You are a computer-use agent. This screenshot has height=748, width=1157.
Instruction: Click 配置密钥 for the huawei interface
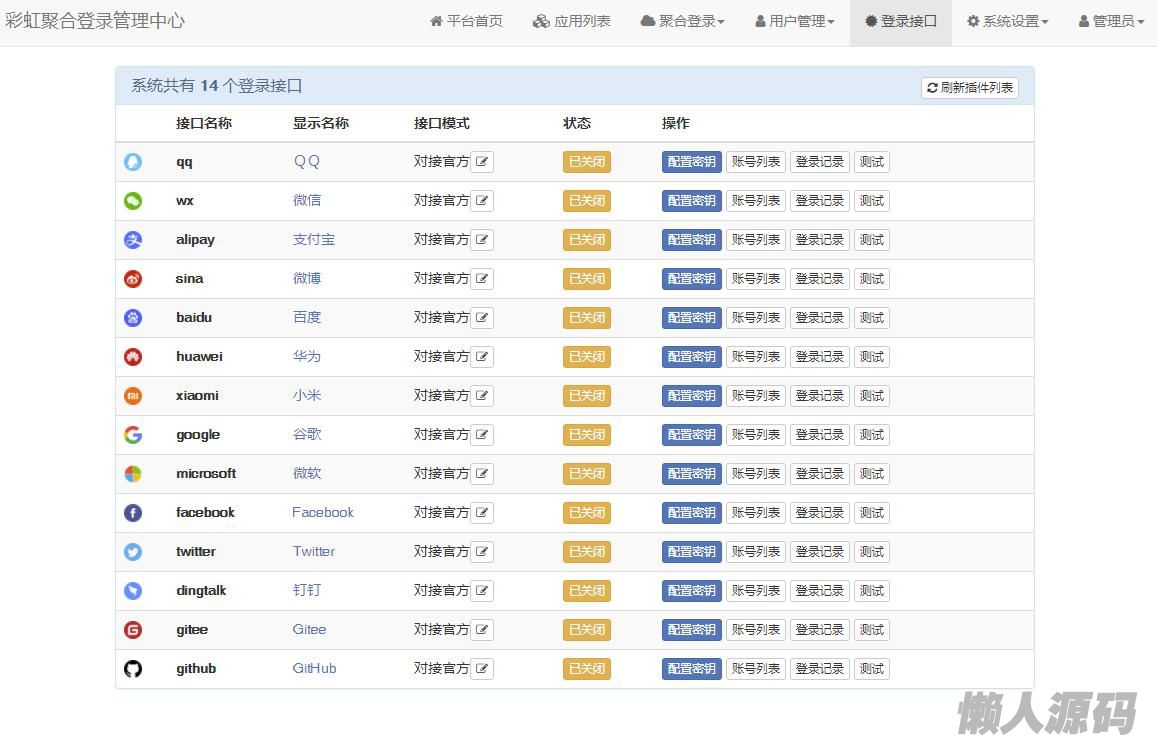(691, 357)
